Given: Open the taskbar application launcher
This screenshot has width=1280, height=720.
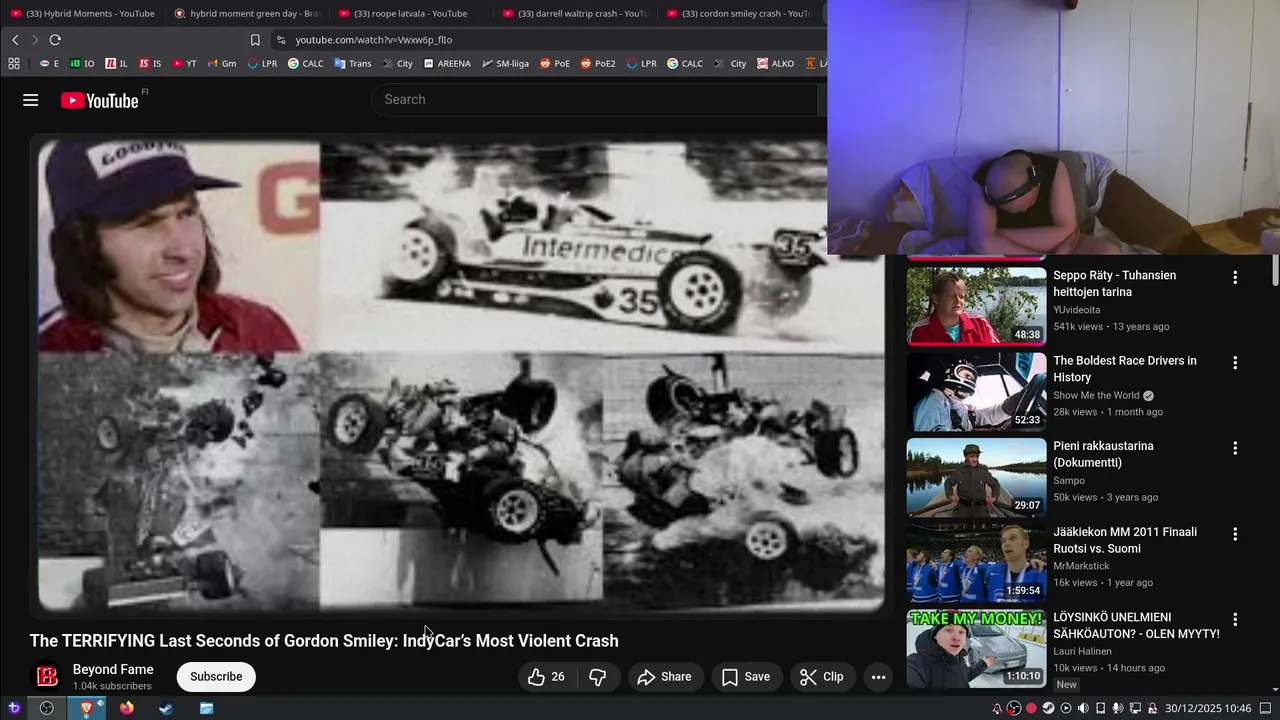Looking at the screenshot, I should coord(14,708).
